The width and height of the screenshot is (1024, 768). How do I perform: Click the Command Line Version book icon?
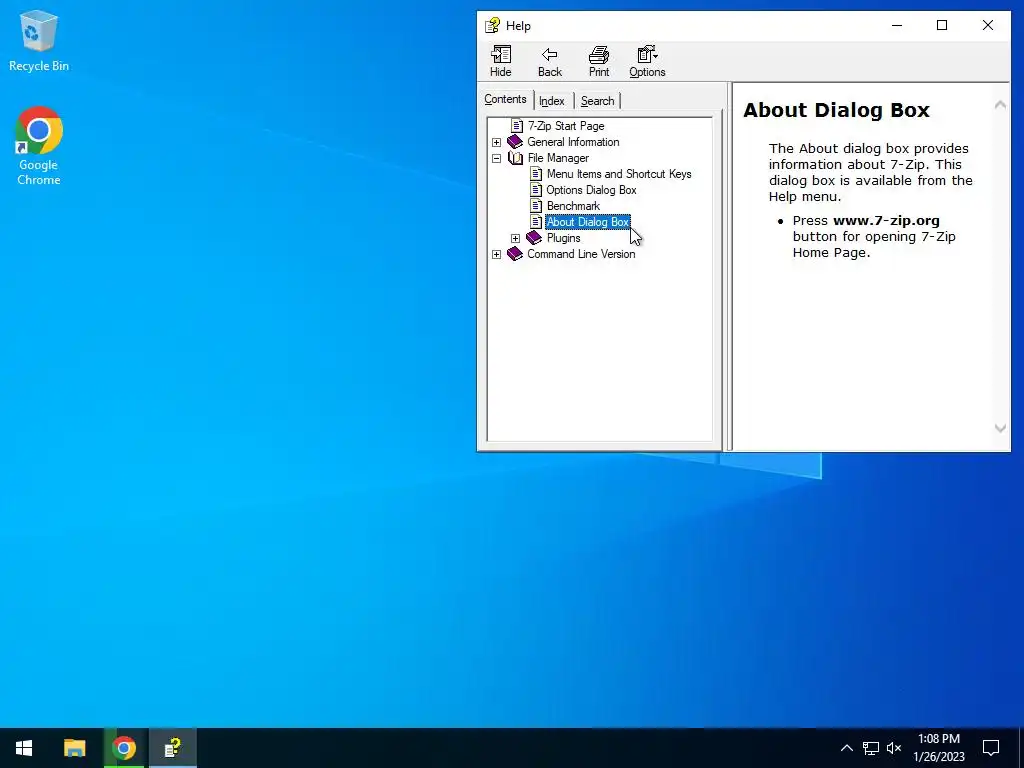[x=515, y=254]
